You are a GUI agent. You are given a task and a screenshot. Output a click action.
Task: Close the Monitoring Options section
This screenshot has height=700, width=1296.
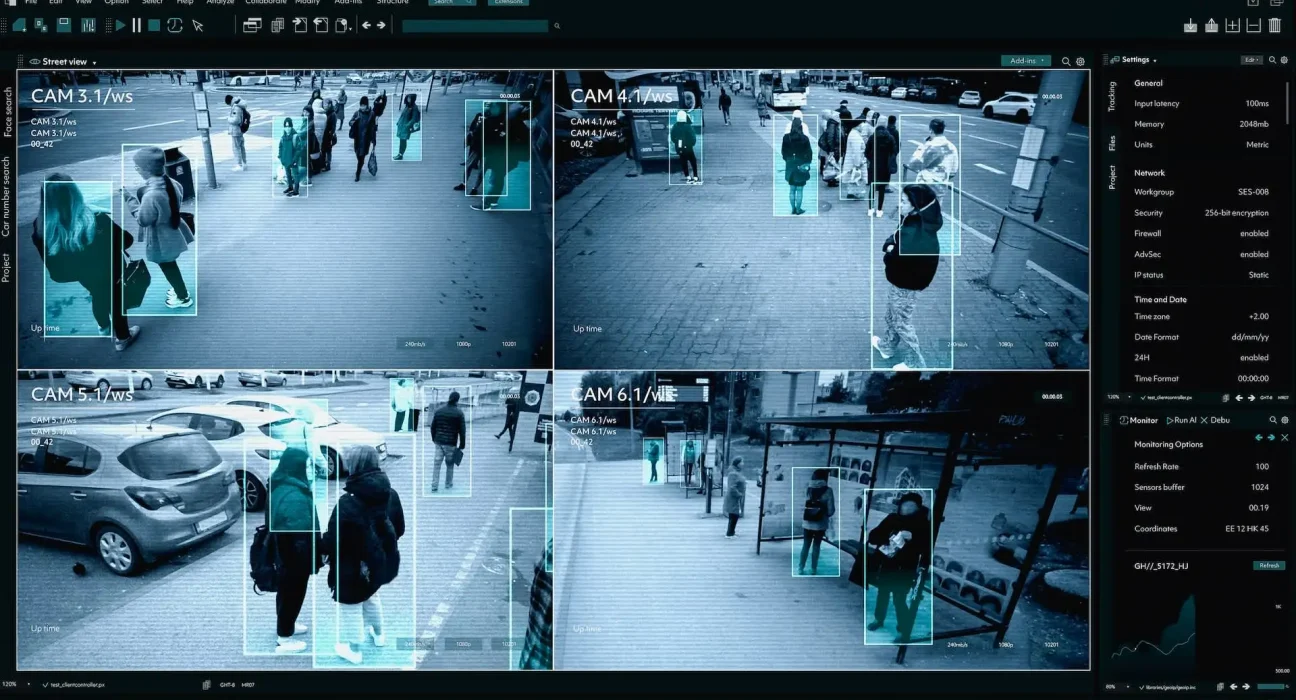[1285, 438]
